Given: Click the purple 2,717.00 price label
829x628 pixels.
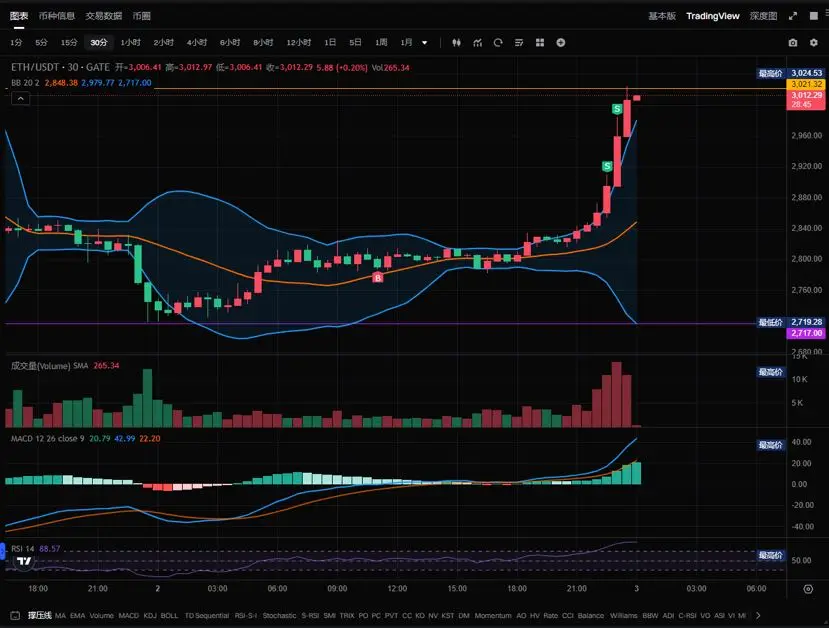Looking at the screenshot, I should [806, 333].
